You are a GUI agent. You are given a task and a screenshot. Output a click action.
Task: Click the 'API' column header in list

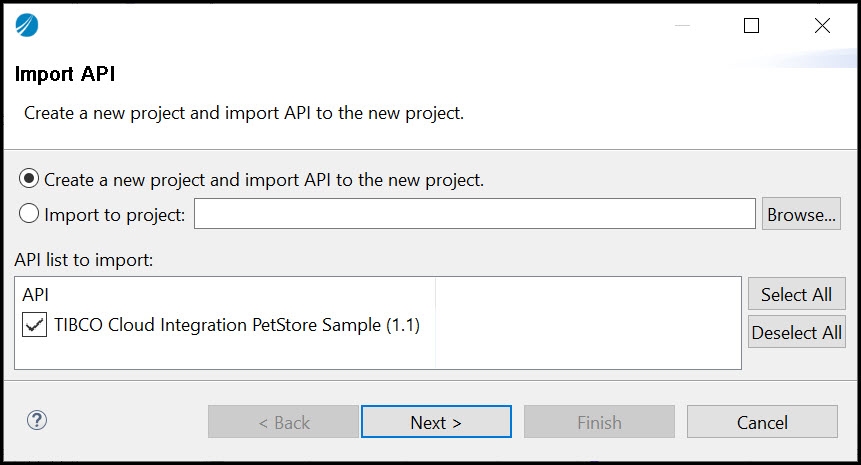[36, 295]
